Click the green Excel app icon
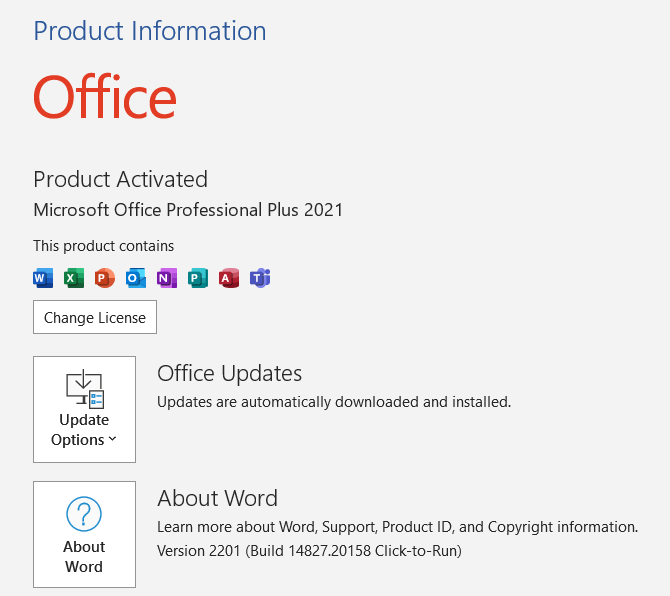The image size is (670, 596). point(74,278)
